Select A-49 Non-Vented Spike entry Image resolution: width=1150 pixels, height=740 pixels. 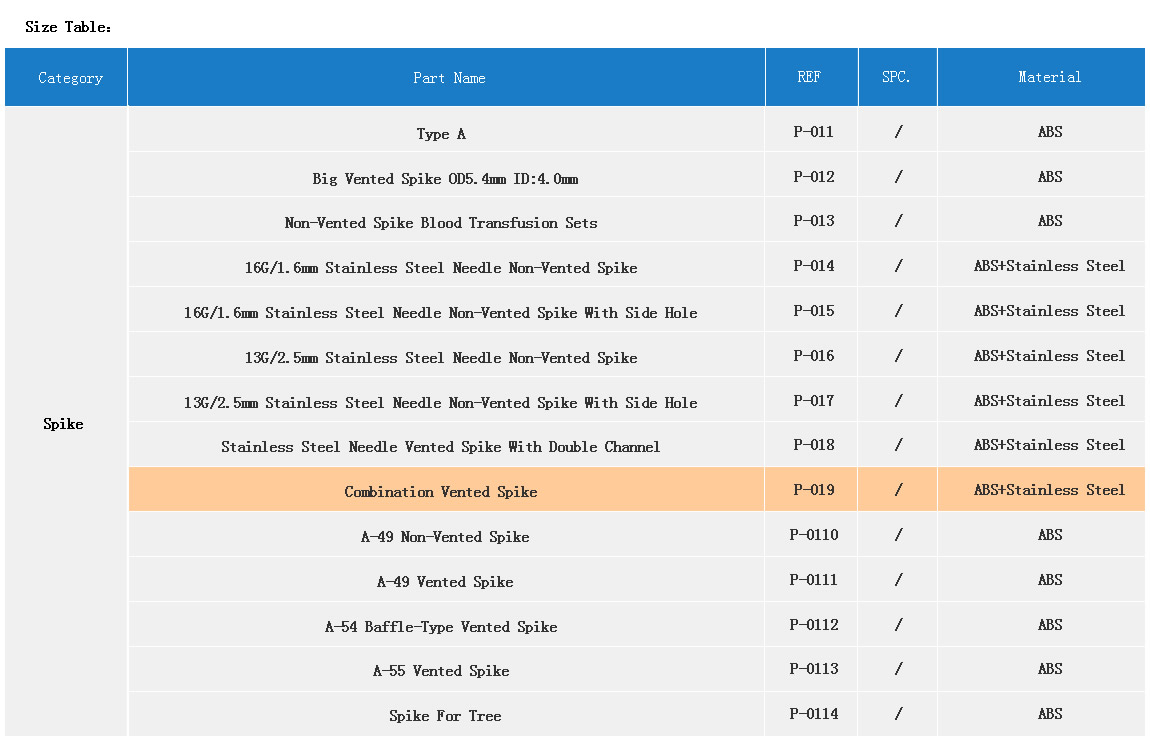(x=445, y=537)
